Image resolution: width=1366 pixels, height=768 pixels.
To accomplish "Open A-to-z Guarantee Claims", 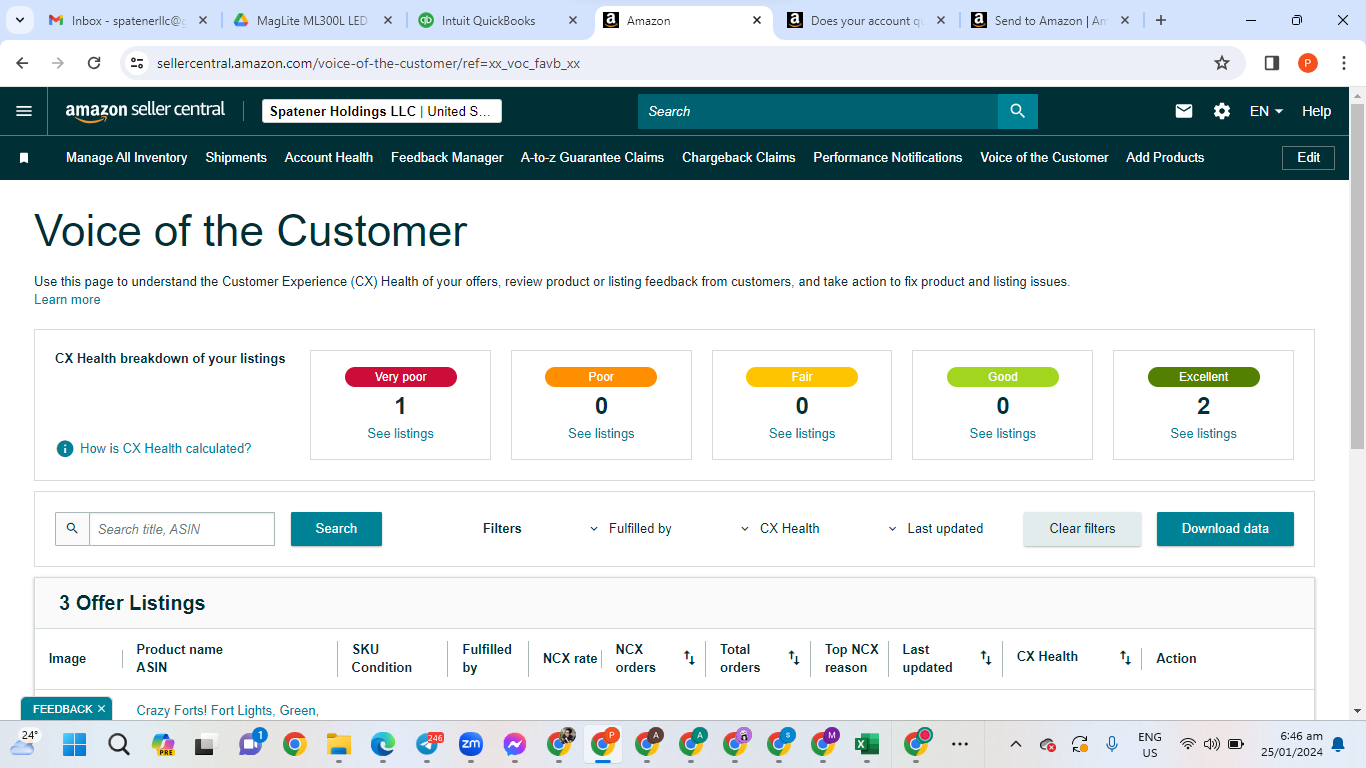I will click(x=592, y=157).
